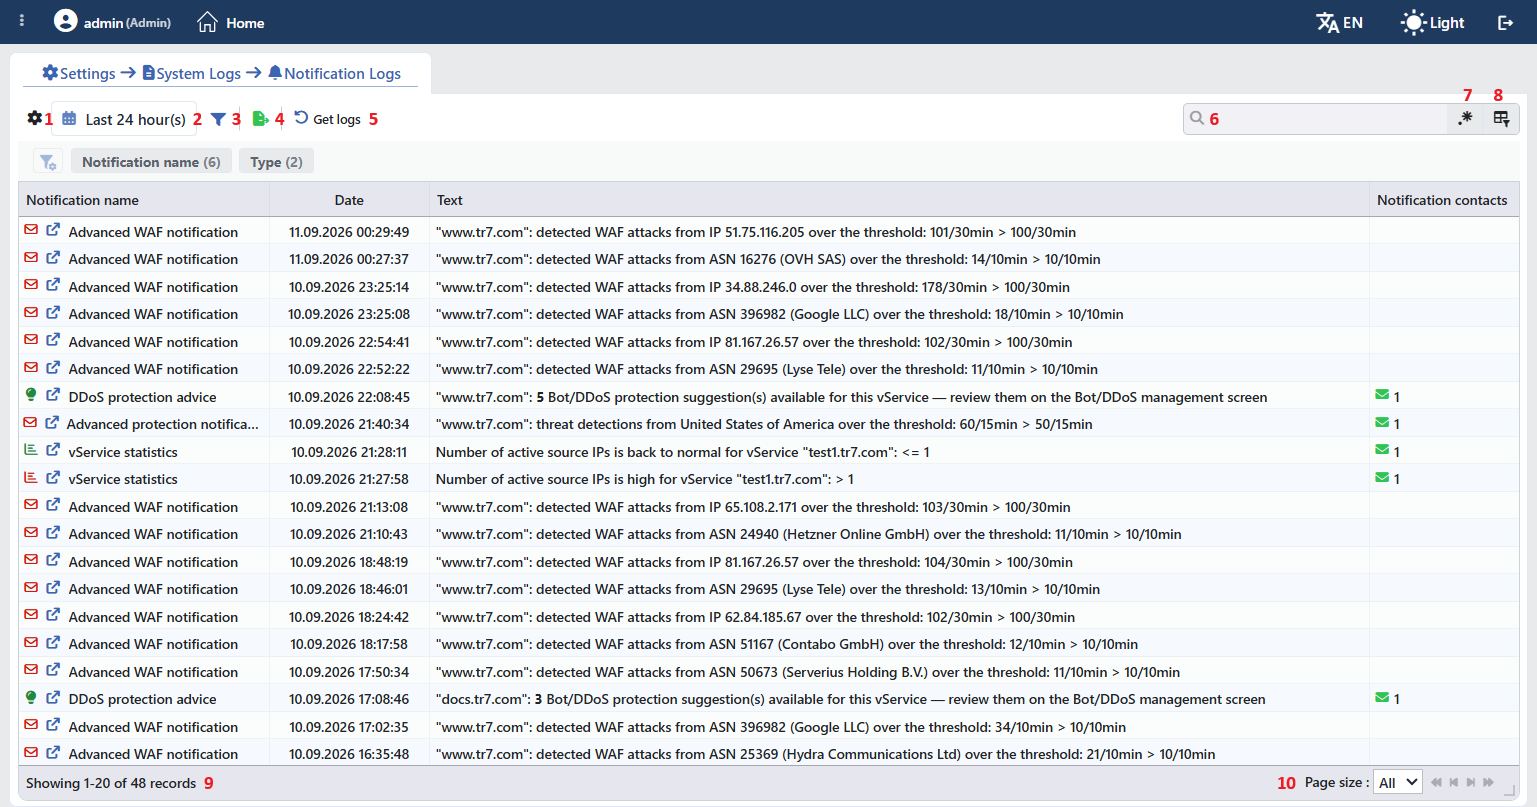Viewport: 1537px width, 807px height.
Task: Toggle the regex search option icon
Action: [1465, 119]
